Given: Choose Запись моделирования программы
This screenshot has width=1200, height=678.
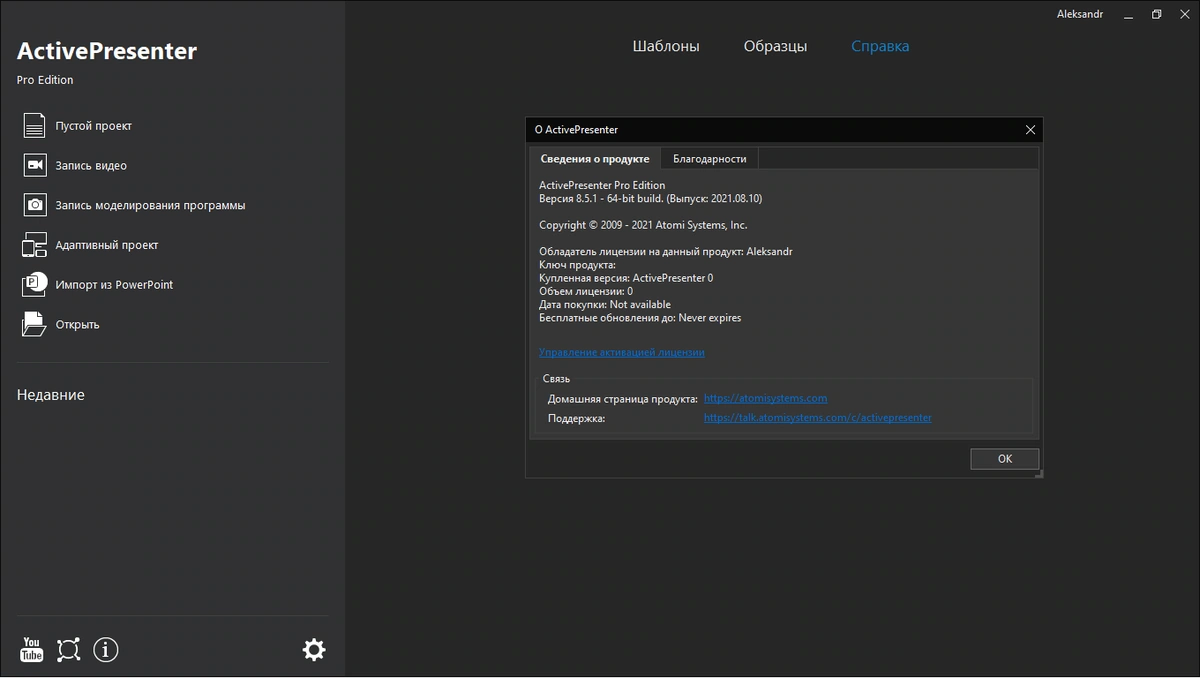Looking at the screenshot, I should pyautogui.click(x=150, y=205).
